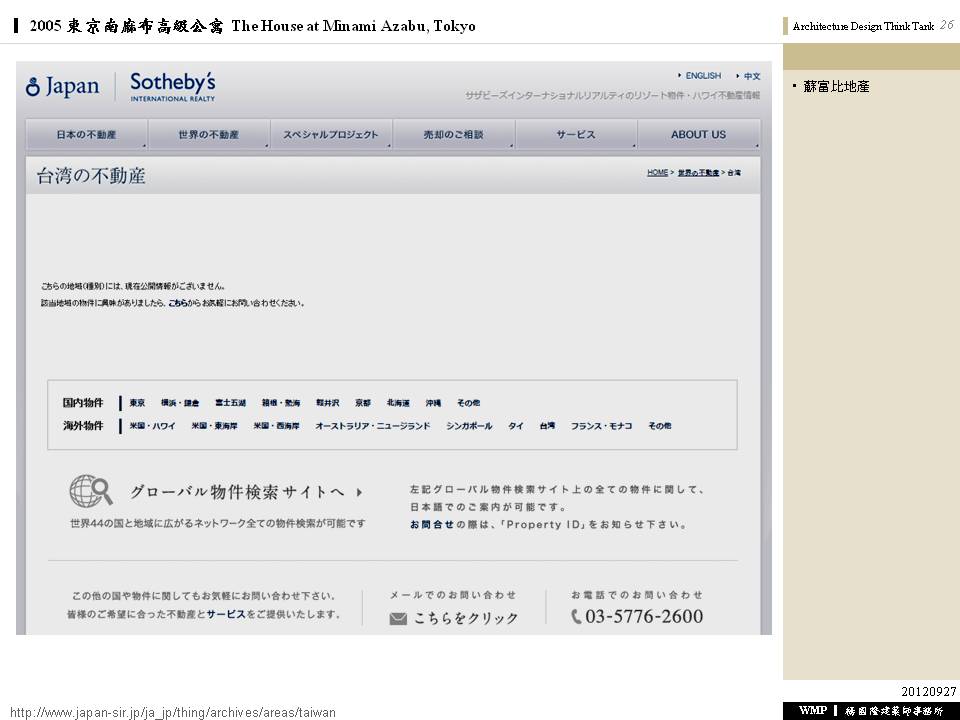960x720 pixels.
Task: Click the mail envelope icon
Action: click(x=398, y=618)
